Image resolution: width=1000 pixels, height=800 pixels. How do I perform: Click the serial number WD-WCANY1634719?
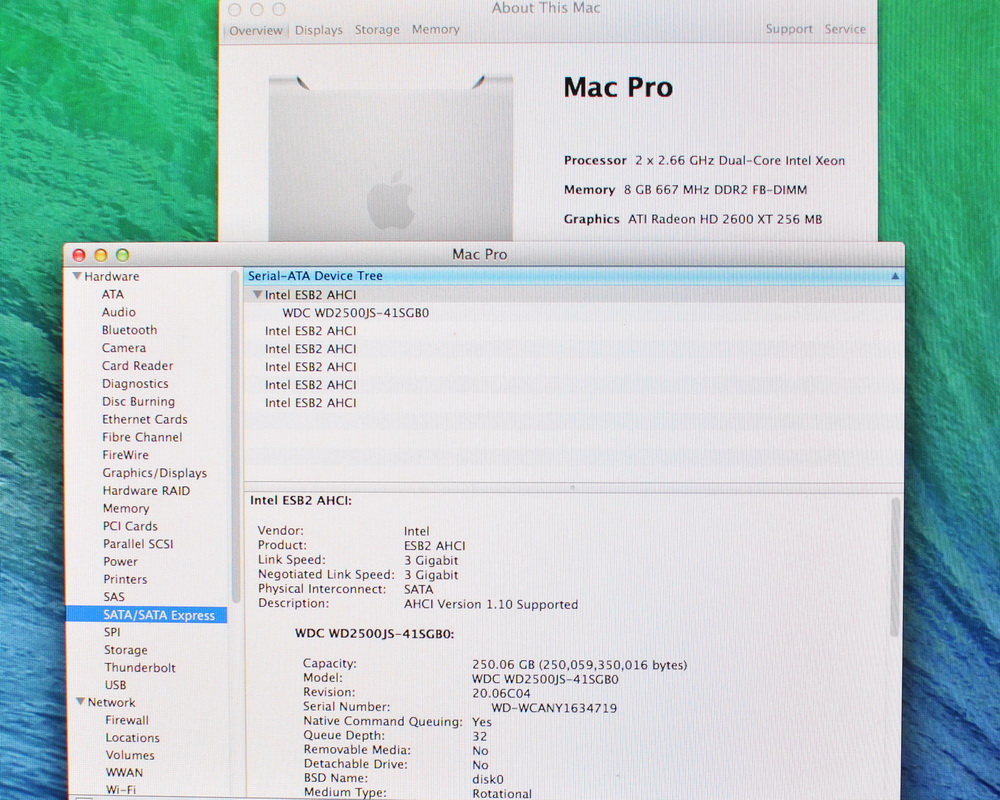click(x=554, y=707)
